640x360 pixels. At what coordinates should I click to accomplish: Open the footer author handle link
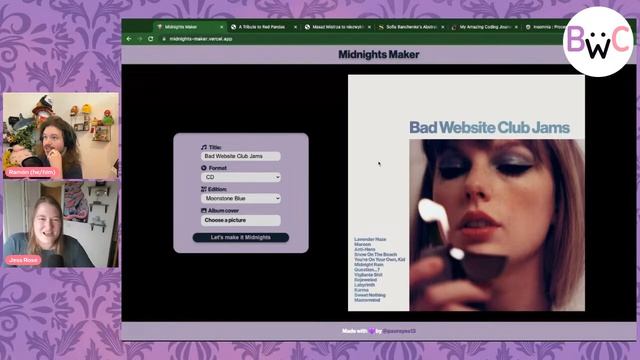(399, 331)
